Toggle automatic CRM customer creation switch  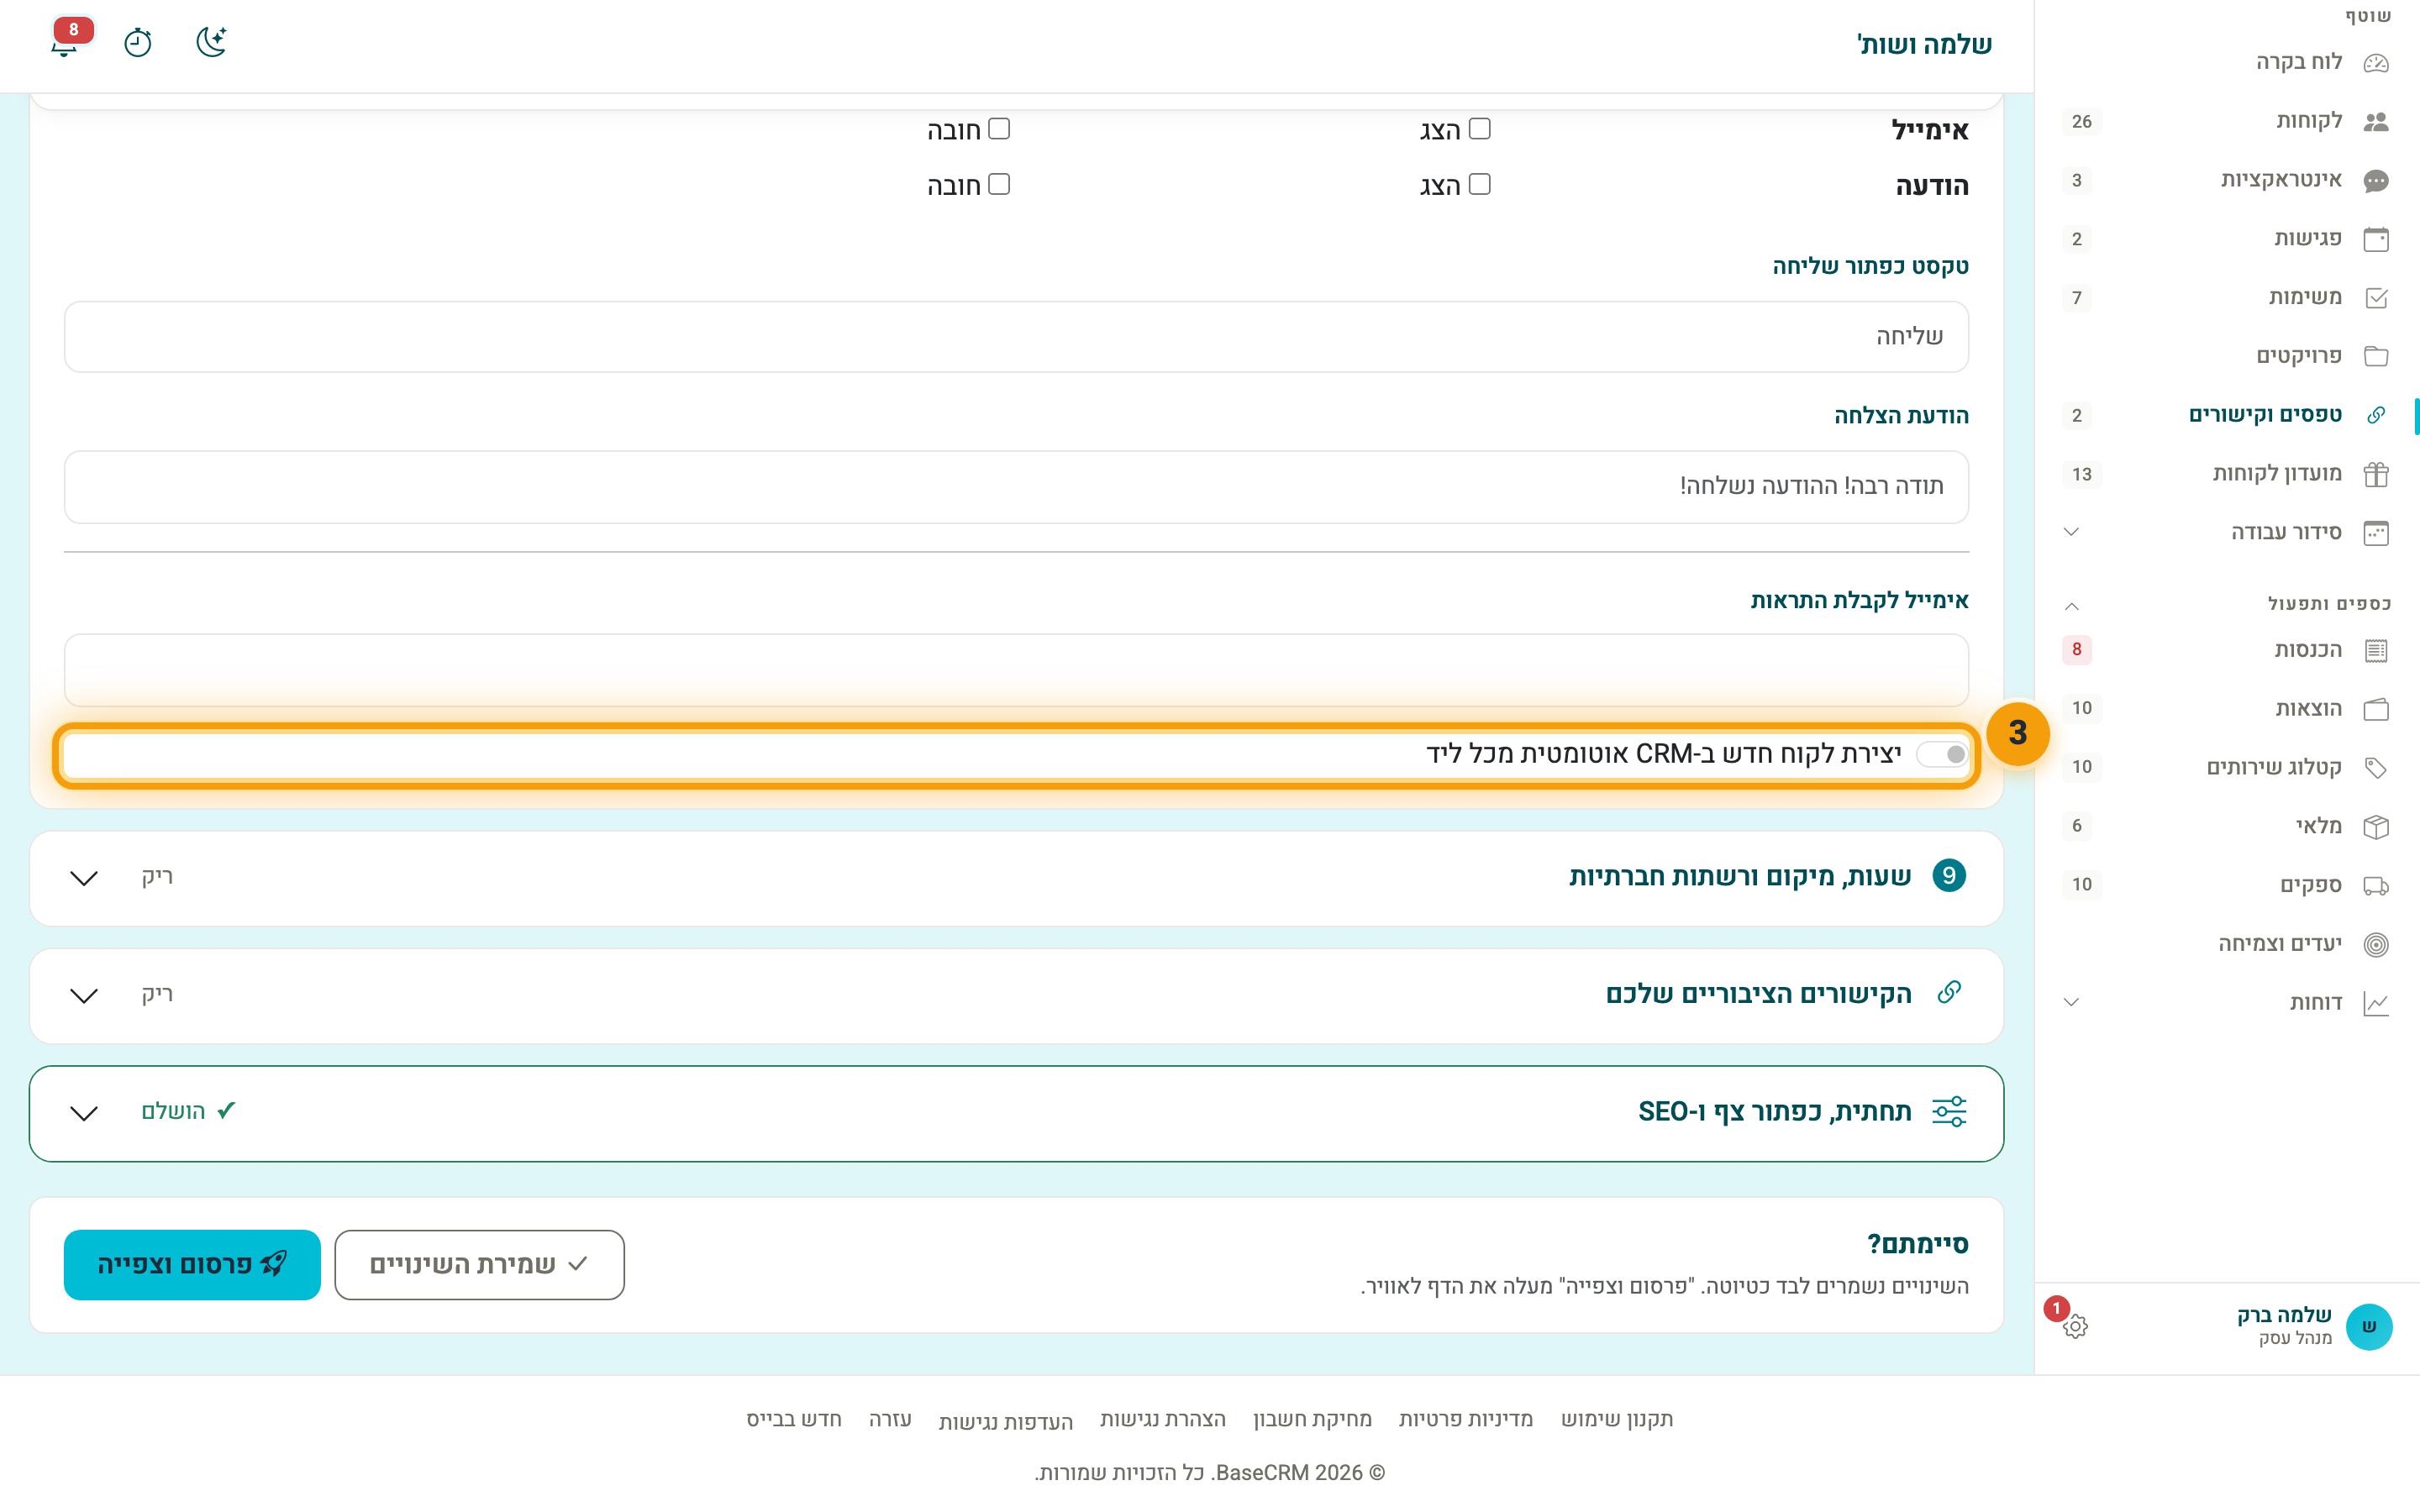(1942, 754)
